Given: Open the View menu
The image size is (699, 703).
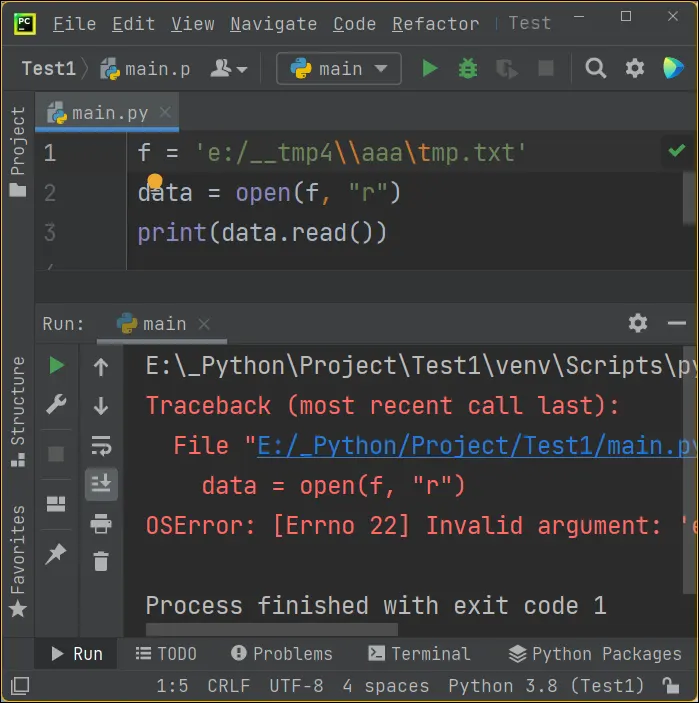Looking at the screenshot, I should coord(192,24).
